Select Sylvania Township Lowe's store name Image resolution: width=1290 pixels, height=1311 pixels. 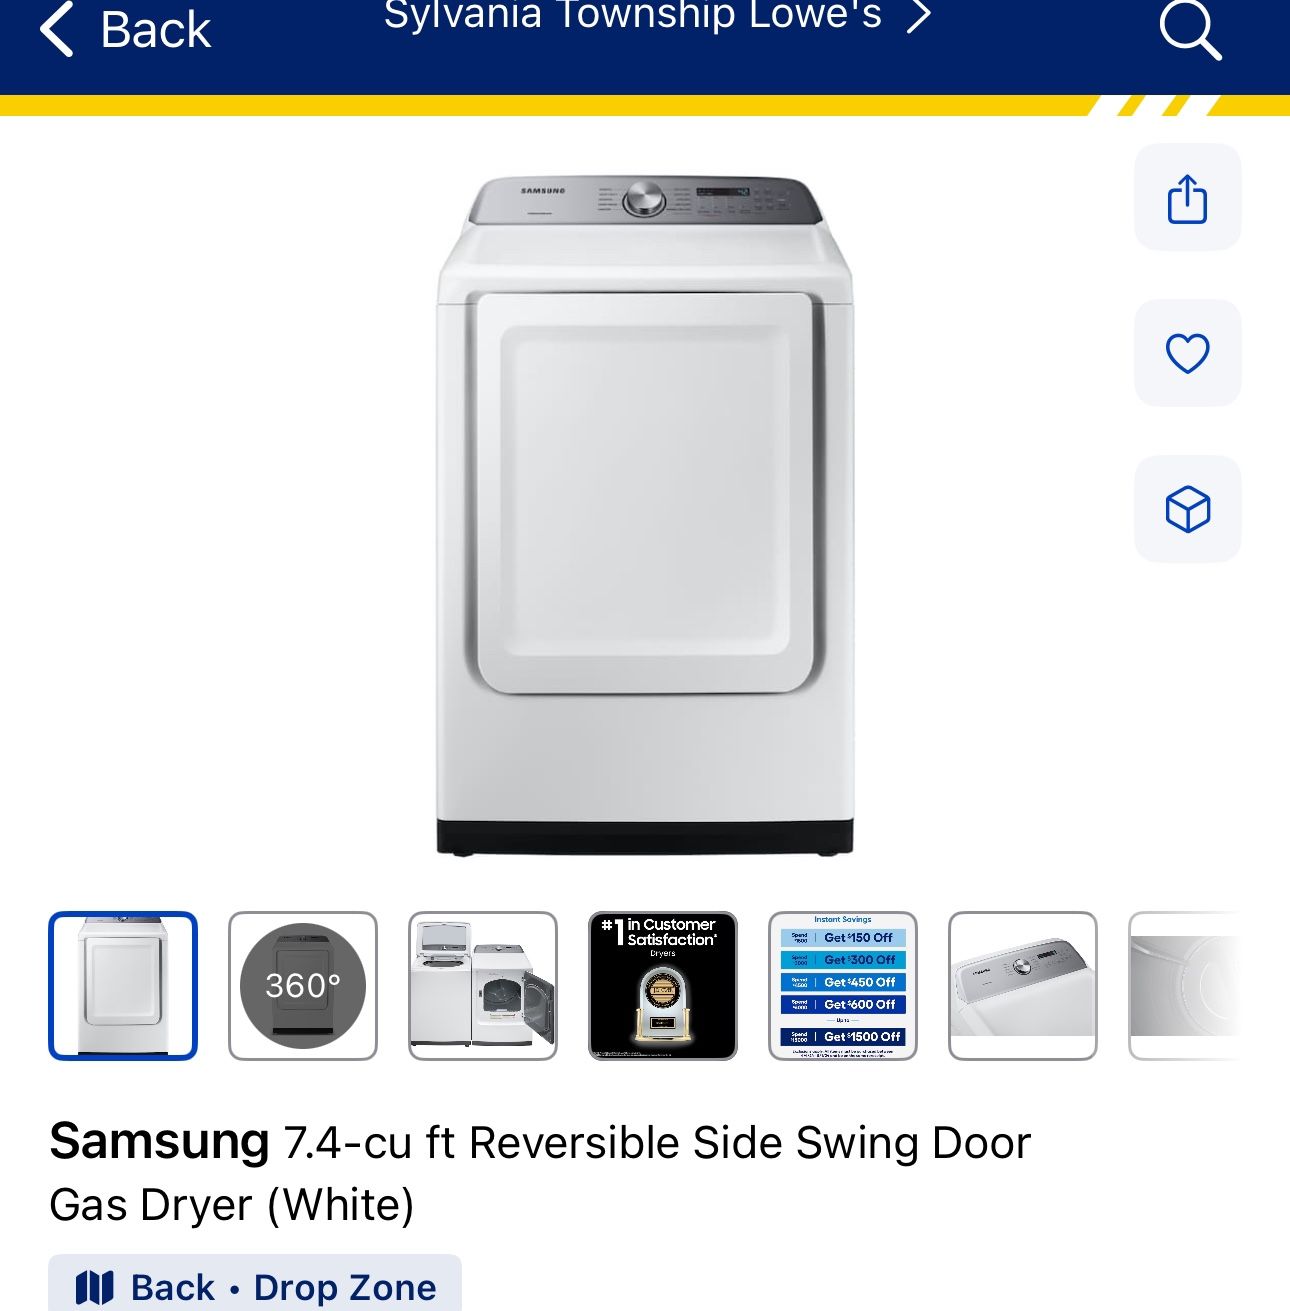coord(633,16)
